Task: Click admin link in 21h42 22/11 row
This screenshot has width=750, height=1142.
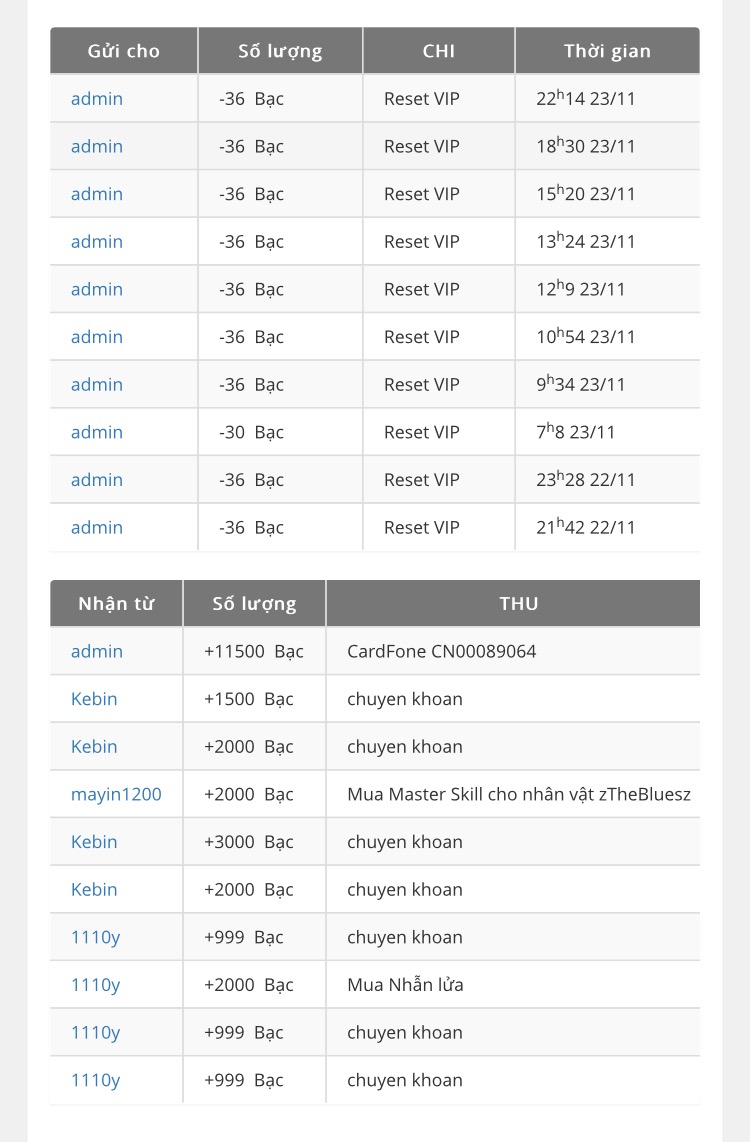Action: point(97,527)
